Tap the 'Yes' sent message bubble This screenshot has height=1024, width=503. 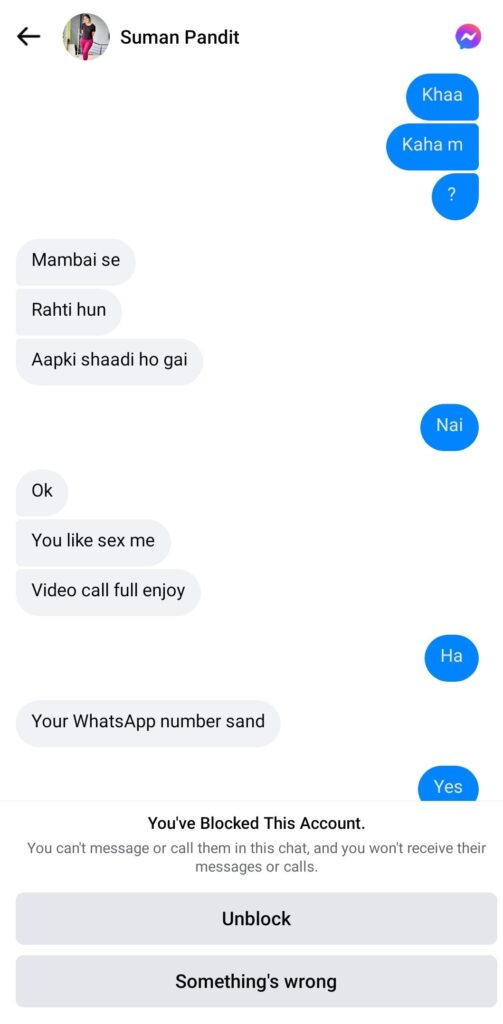448,784
